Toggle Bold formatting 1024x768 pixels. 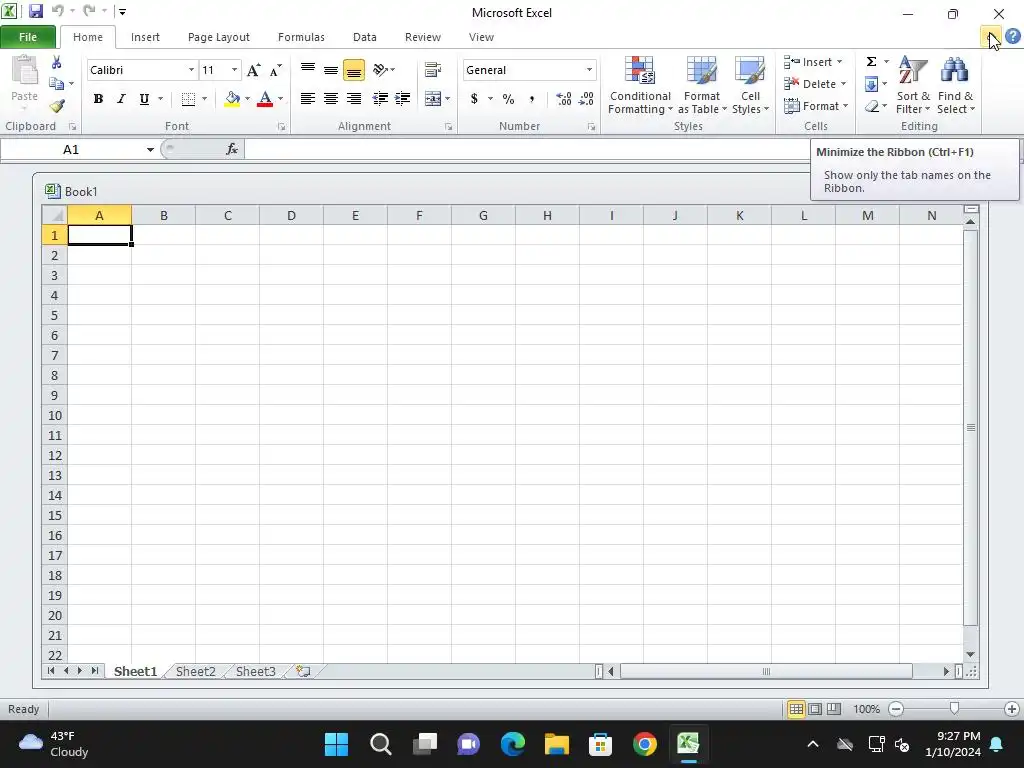(x=98, y=99)
